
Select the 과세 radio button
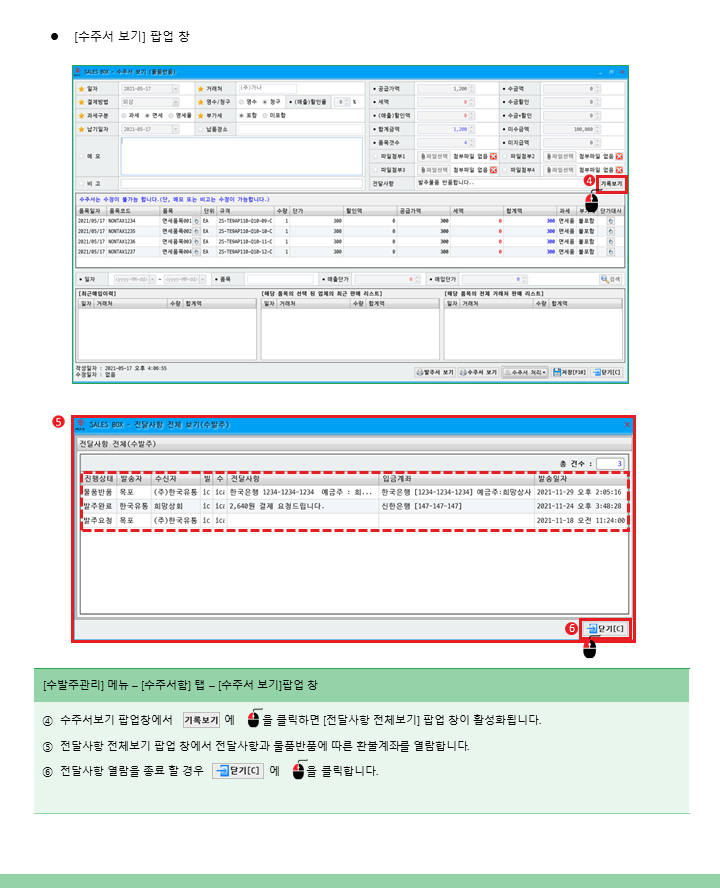(123, 116)
